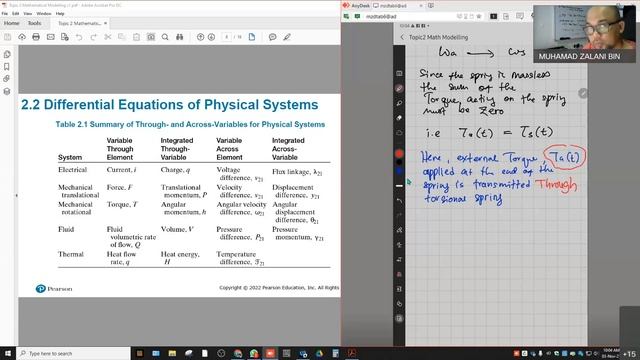The height and width of the screenshot is (360, 640).
Task: Open the Window menu in Acrobat
Action: point(44,13)
